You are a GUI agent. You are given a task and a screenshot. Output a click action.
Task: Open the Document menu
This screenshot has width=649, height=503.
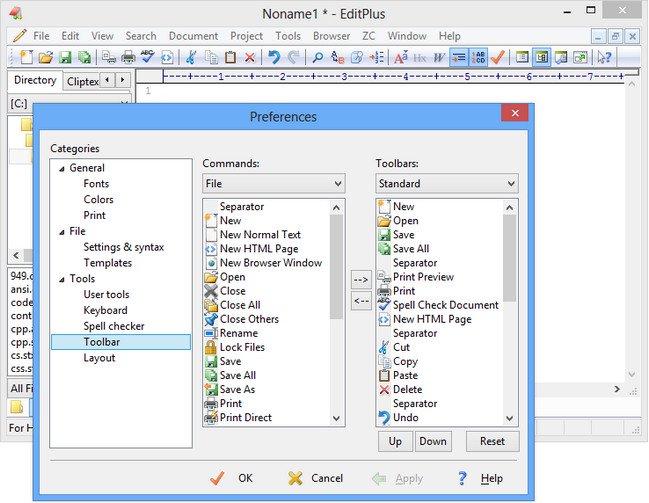(193, 36)
